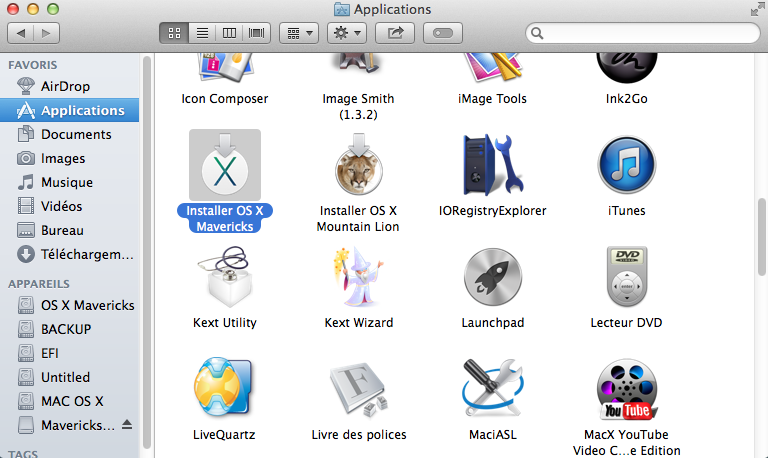Enter full screen with the top-right arrows
The image size is (768, 458).
[757, 9]
